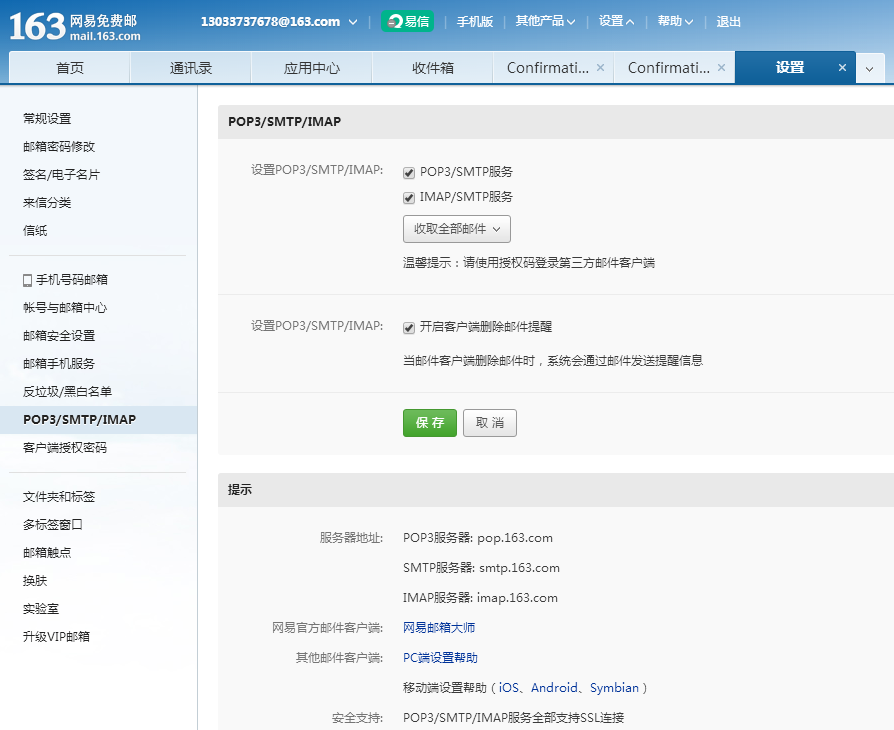894x730 pixels.
Task: Open the 其他产品 dropdown
Action: [545, 20]
